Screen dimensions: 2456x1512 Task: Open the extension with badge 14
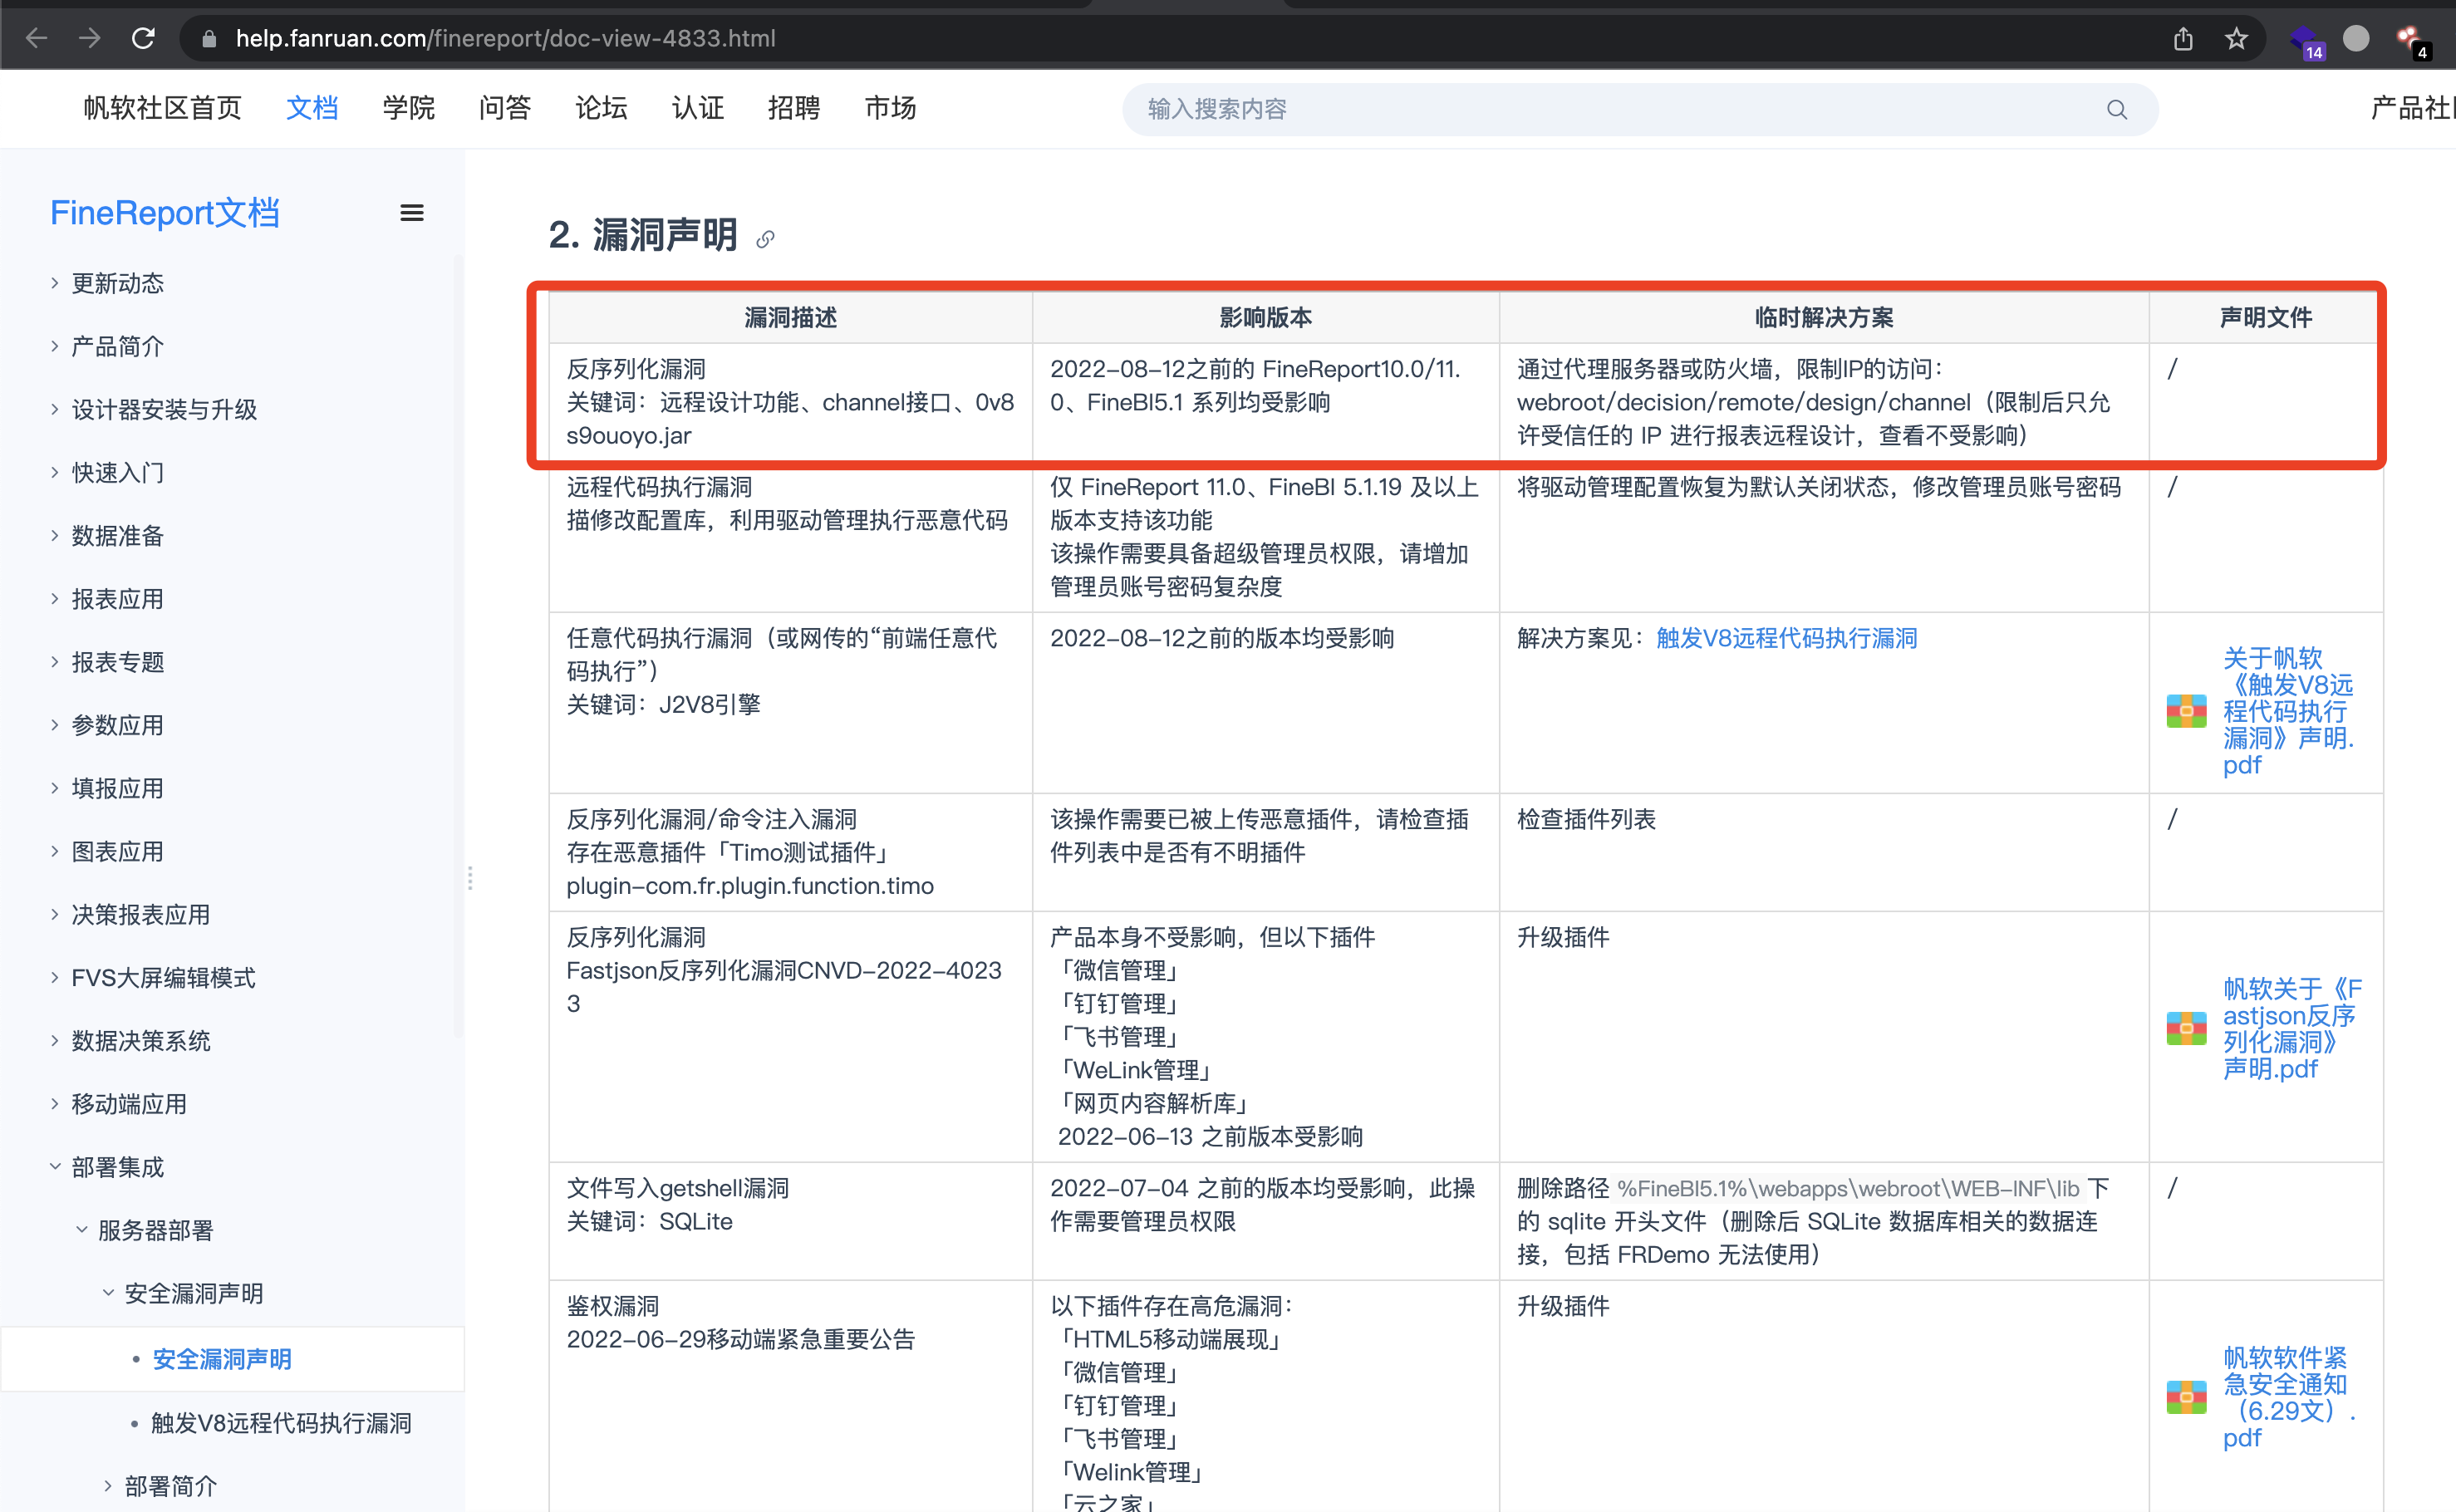tap(2306, 41)
